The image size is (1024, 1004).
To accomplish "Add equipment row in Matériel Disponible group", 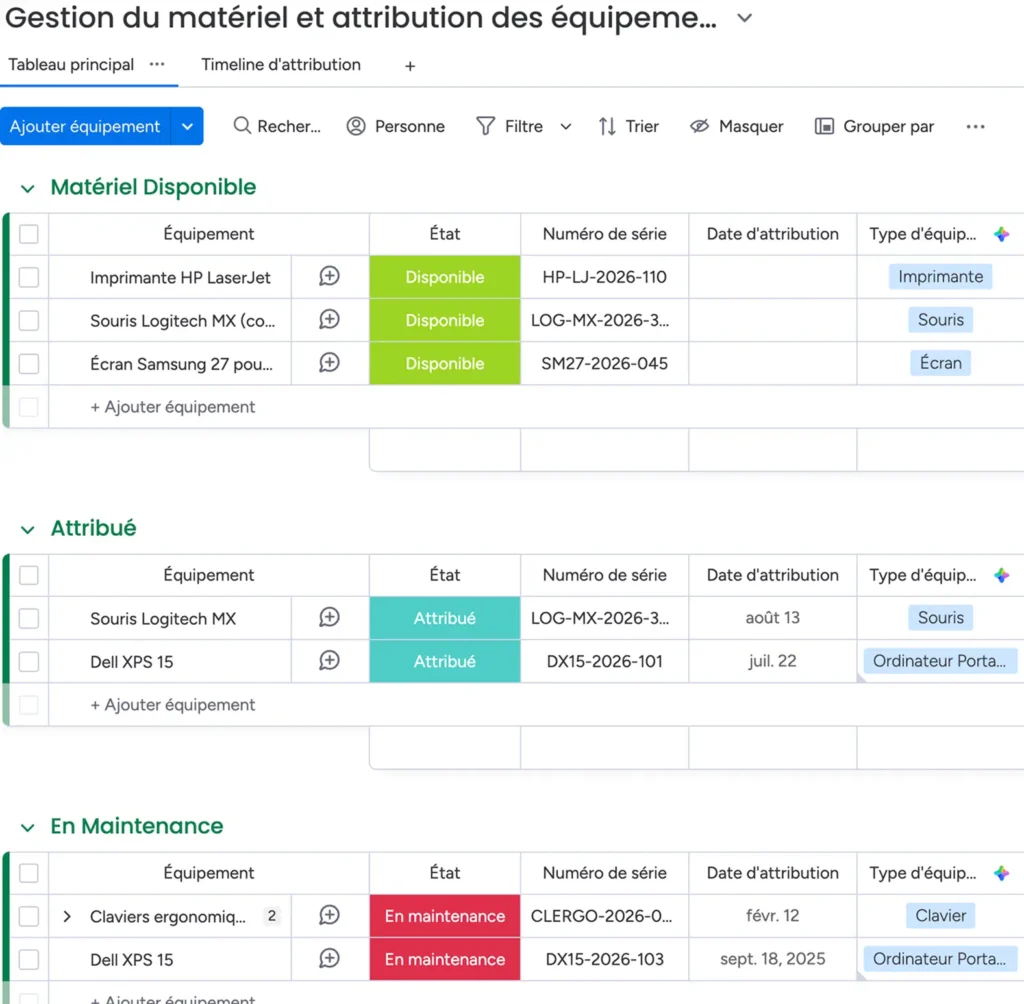I will 173,406.
